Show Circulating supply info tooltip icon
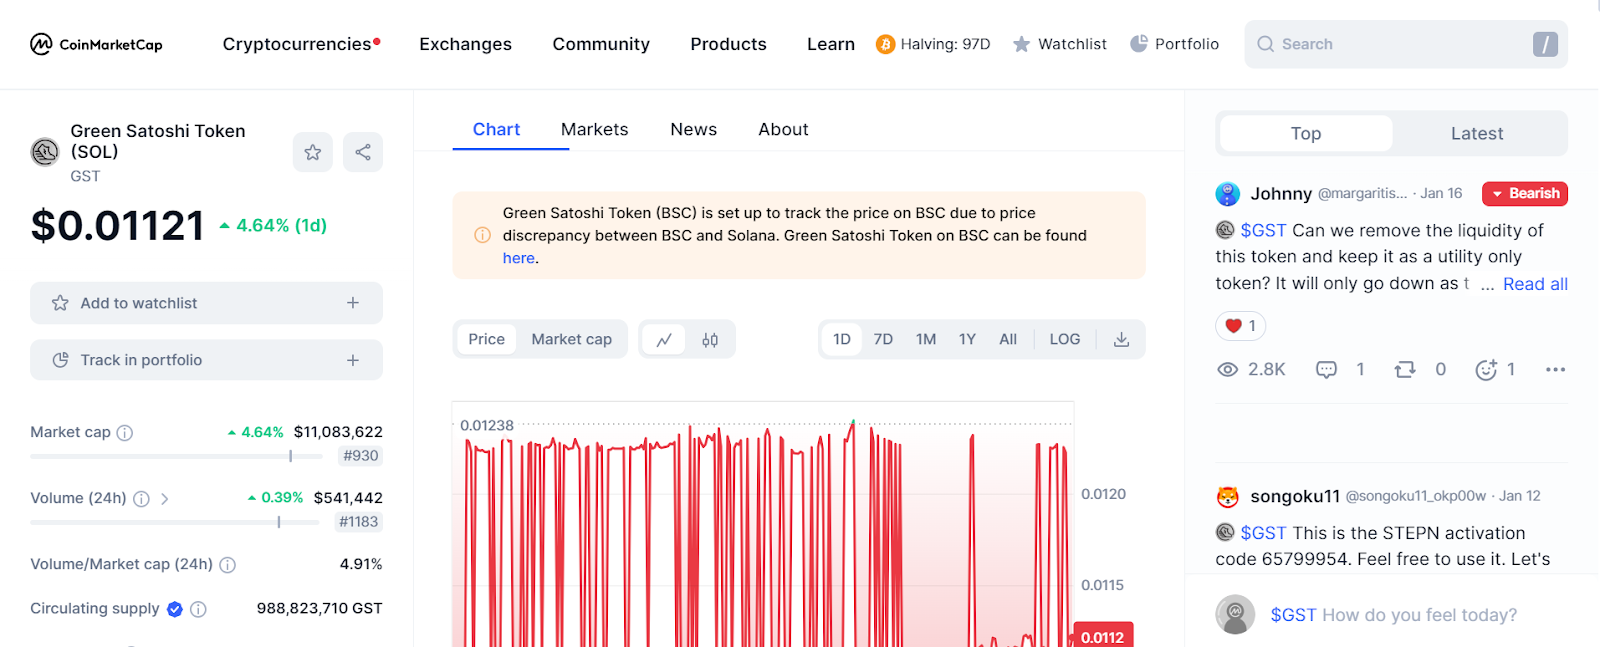 coord(198,609)
